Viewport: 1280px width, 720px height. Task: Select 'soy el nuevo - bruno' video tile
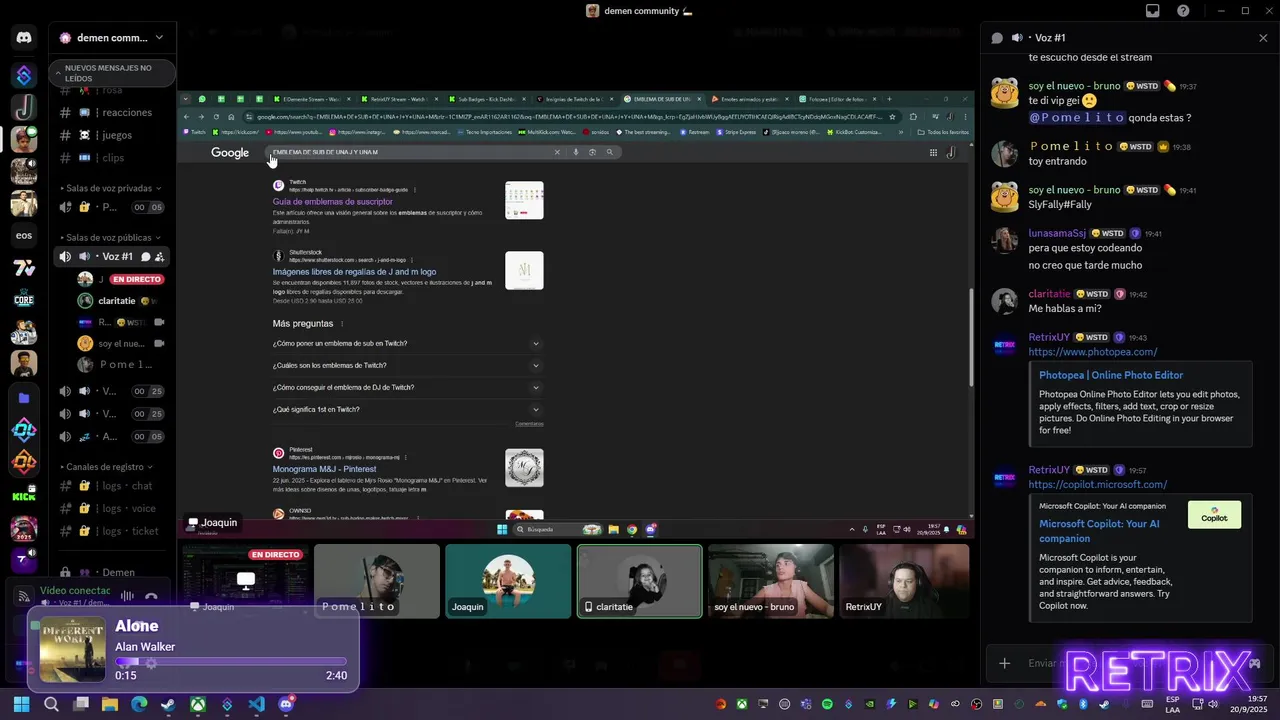[770, 581]
